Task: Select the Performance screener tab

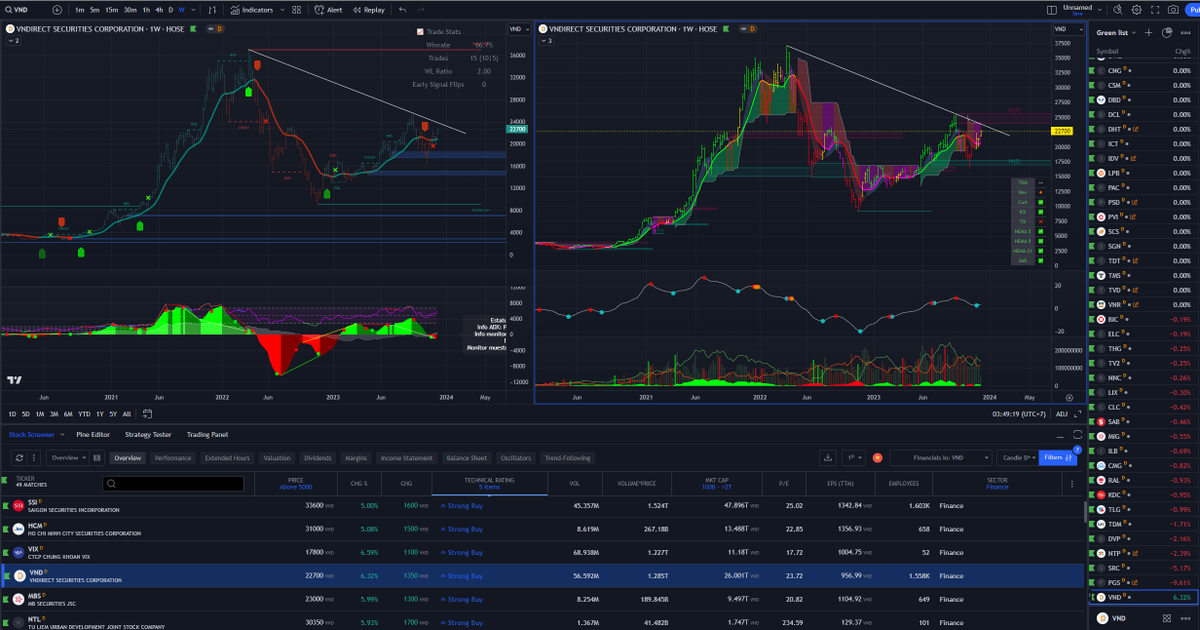Action: pos(173,458)
